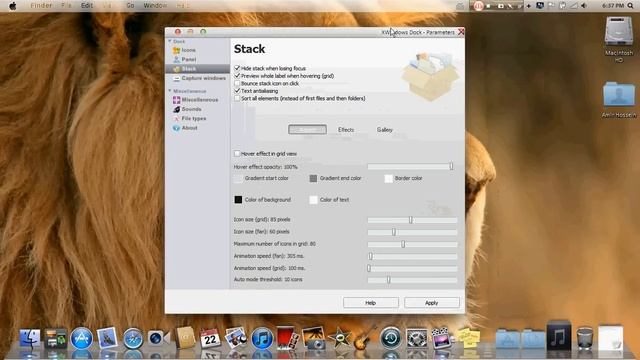
Task: Open Photo Booth in the dock
Action: (287, 338)
